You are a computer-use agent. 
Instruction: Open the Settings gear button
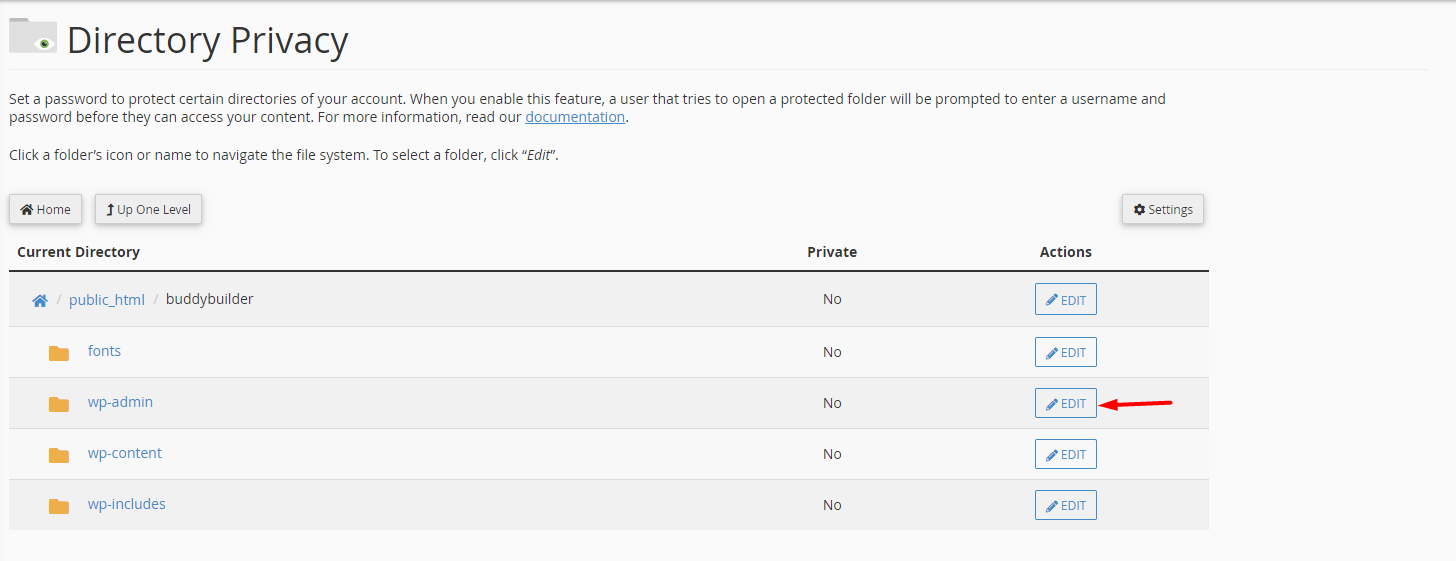tap(1163, 210)
